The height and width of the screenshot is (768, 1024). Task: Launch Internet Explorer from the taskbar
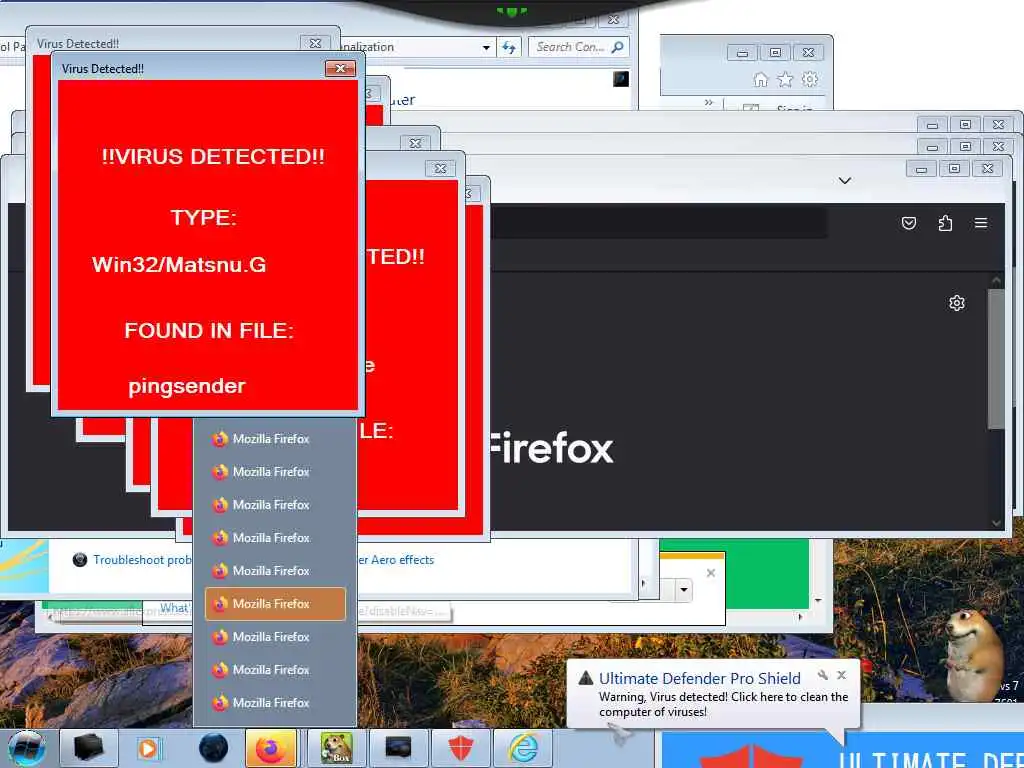point(523,748)
